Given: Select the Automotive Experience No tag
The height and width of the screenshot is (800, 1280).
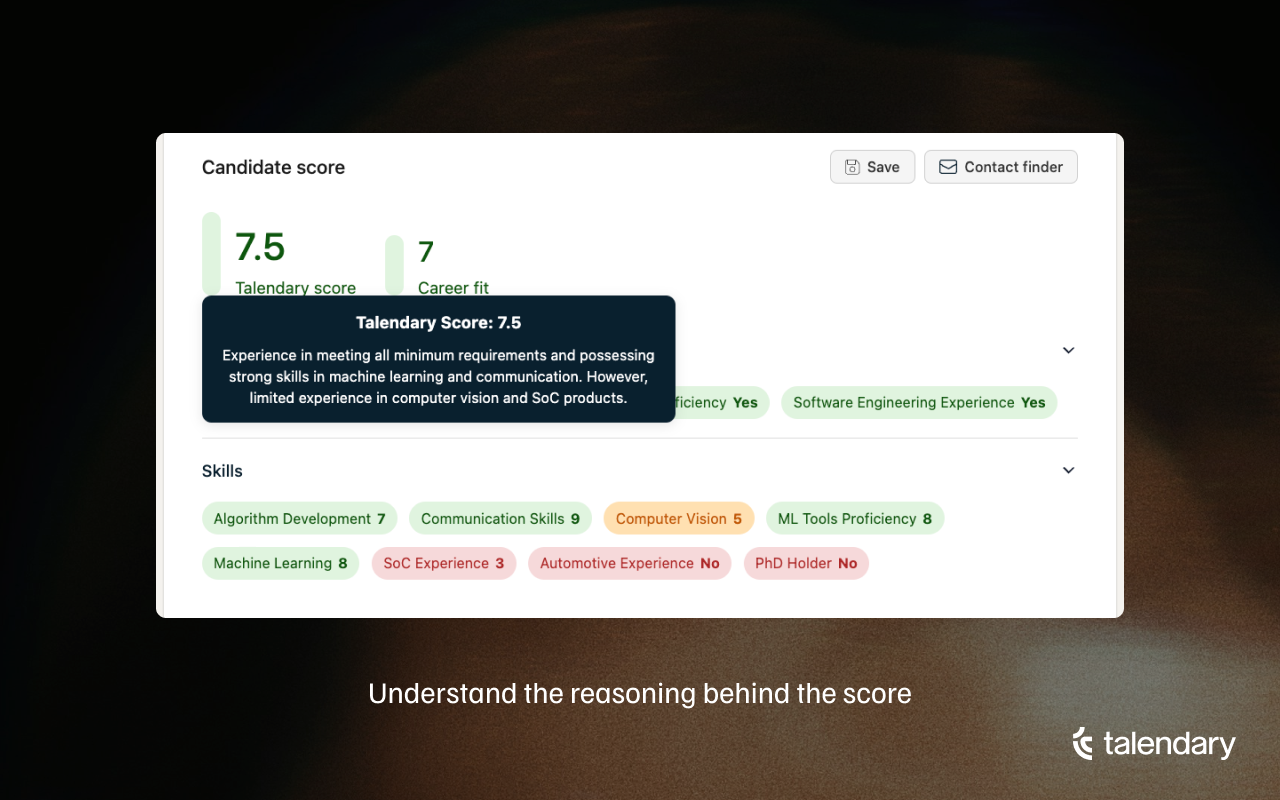Looking at the screenshot, I should click(630, 563).
